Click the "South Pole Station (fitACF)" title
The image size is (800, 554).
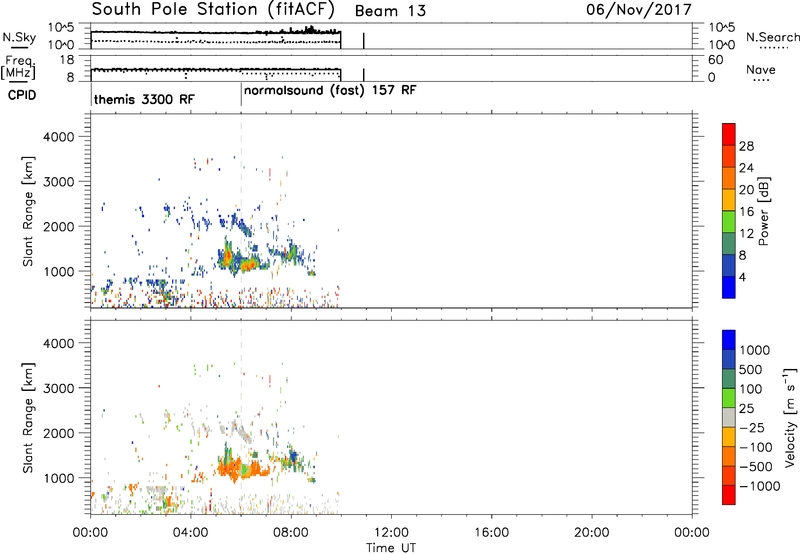213,9
